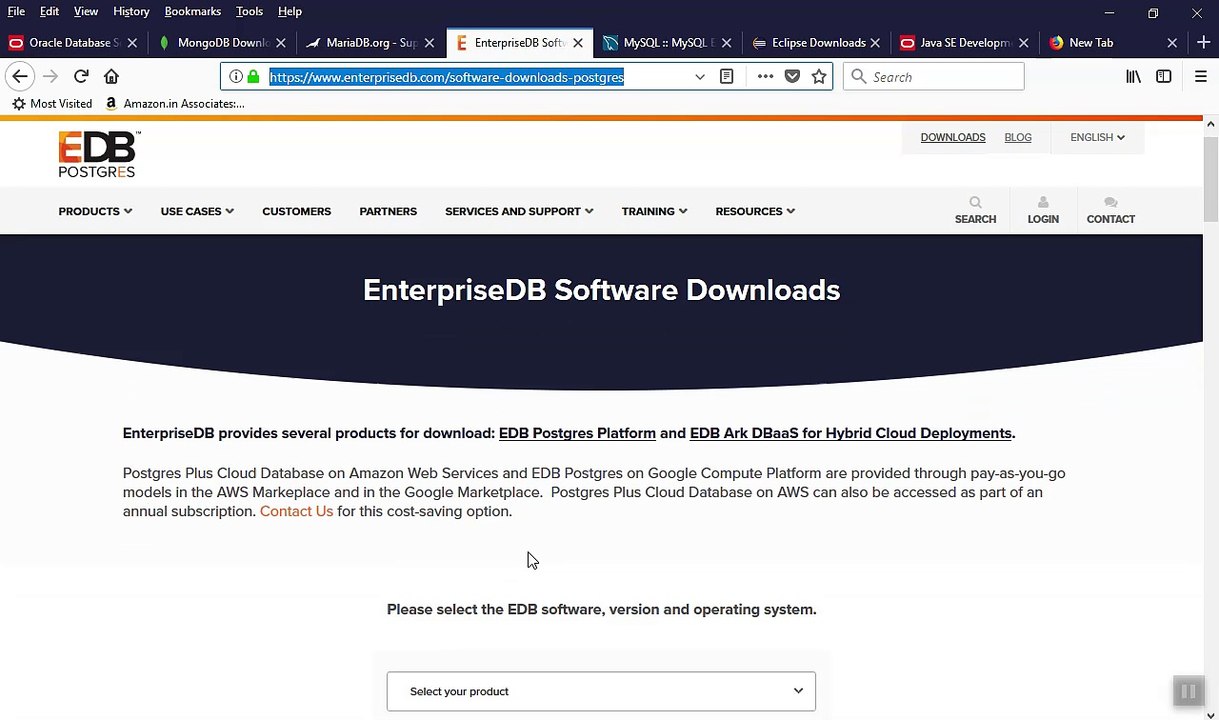
Task: Open the DOWNLOADS link
Action: tap(953, 137)
